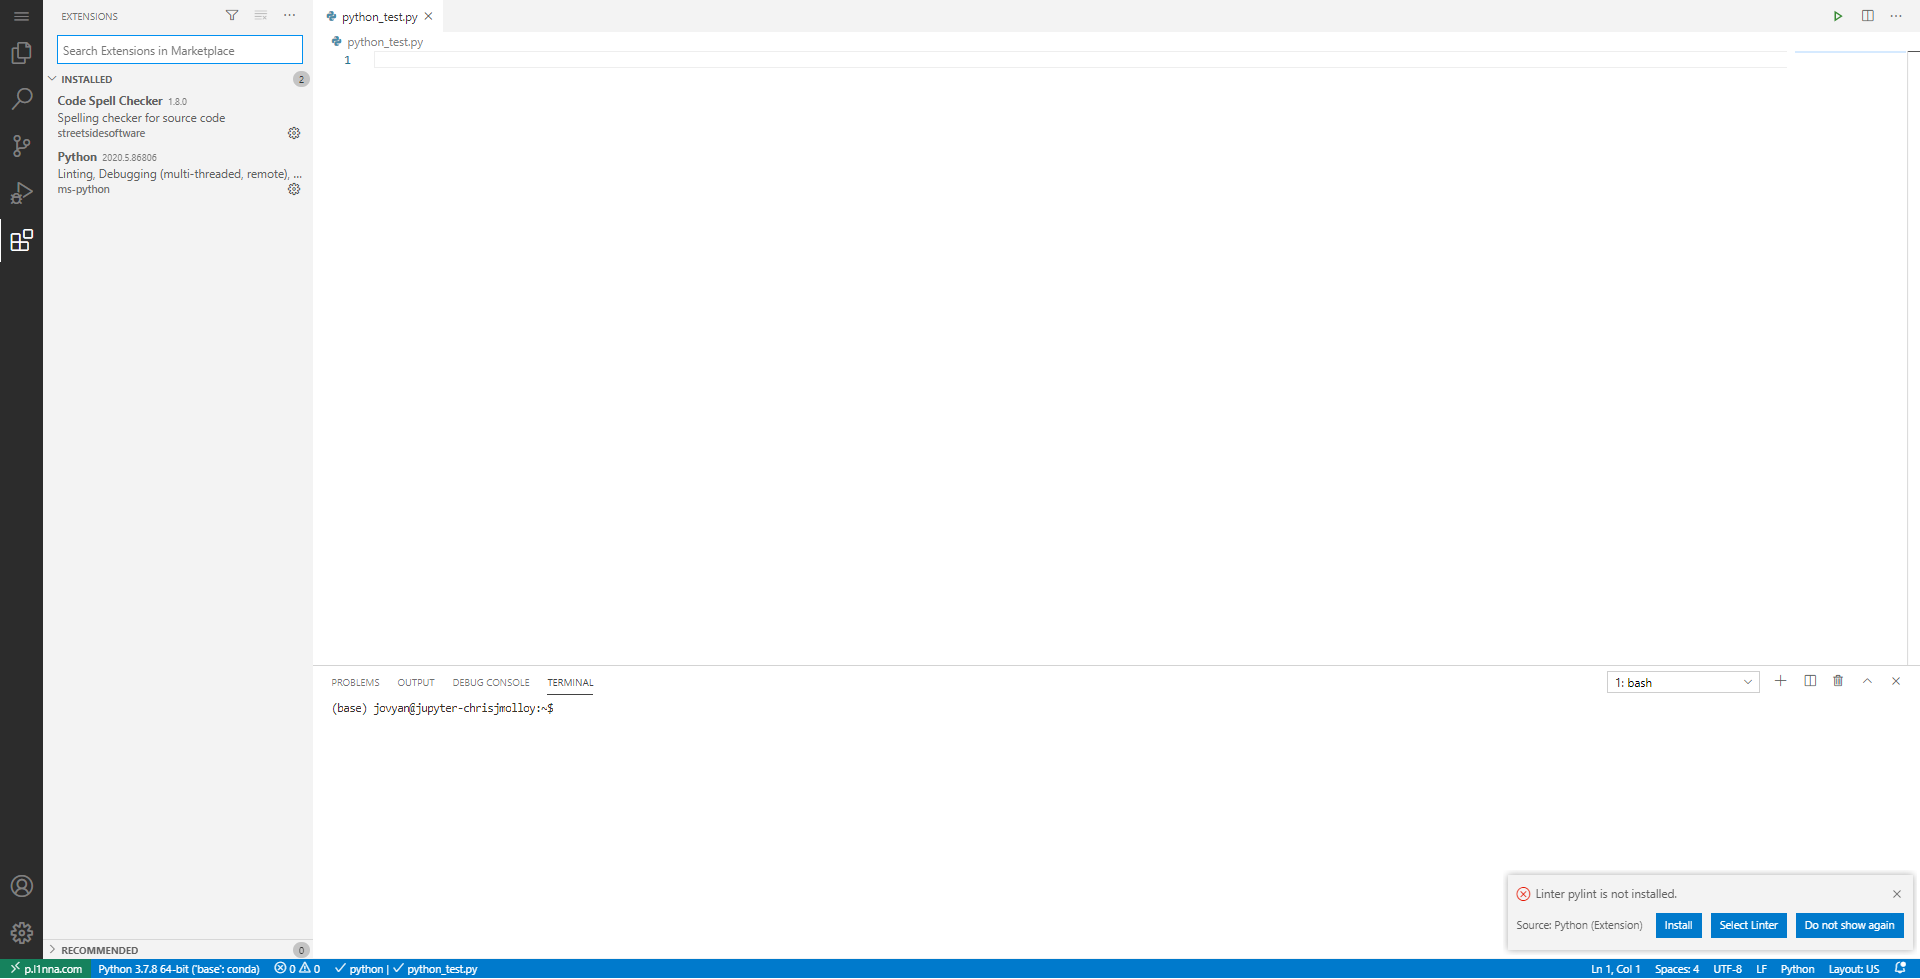Open Code Spell Checker manage gear
The height and width of the screenshot is (979, 1920).
coord(294,133)
